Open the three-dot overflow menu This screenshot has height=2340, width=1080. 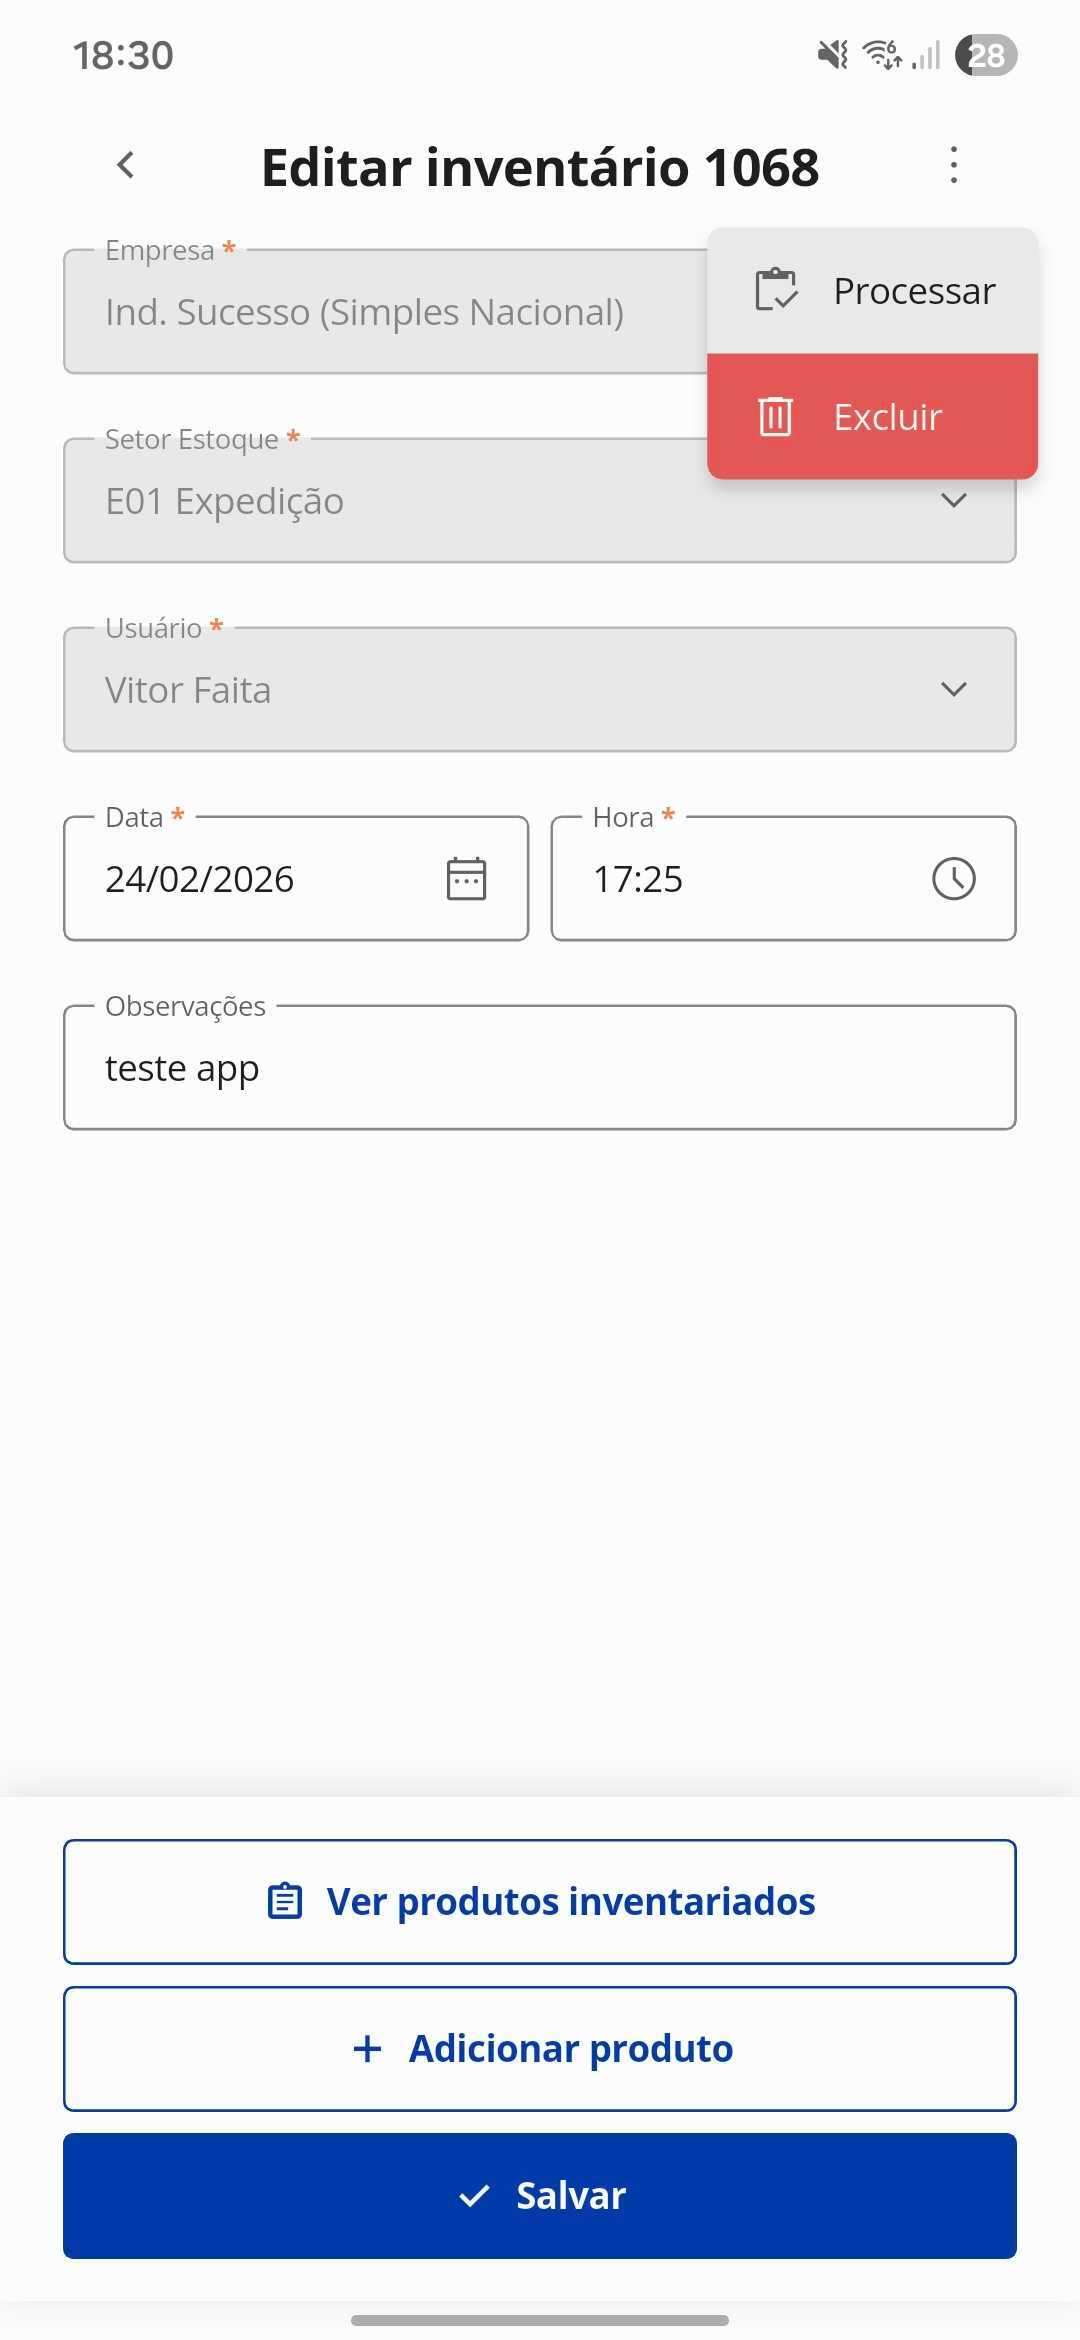(954, 165)
